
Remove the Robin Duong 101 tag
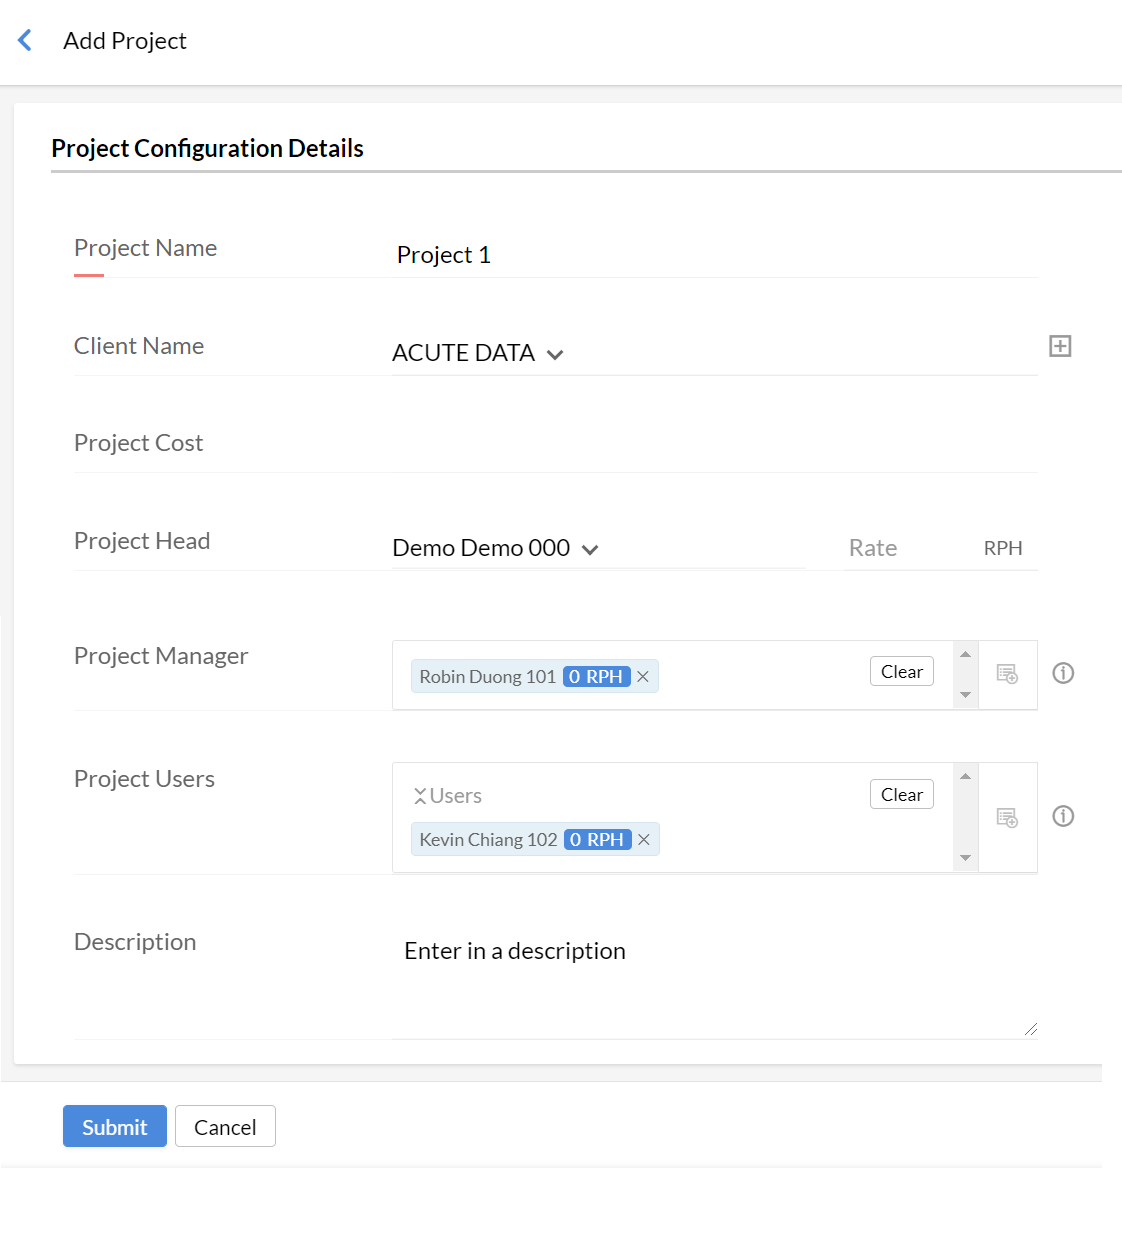(643, 677)
